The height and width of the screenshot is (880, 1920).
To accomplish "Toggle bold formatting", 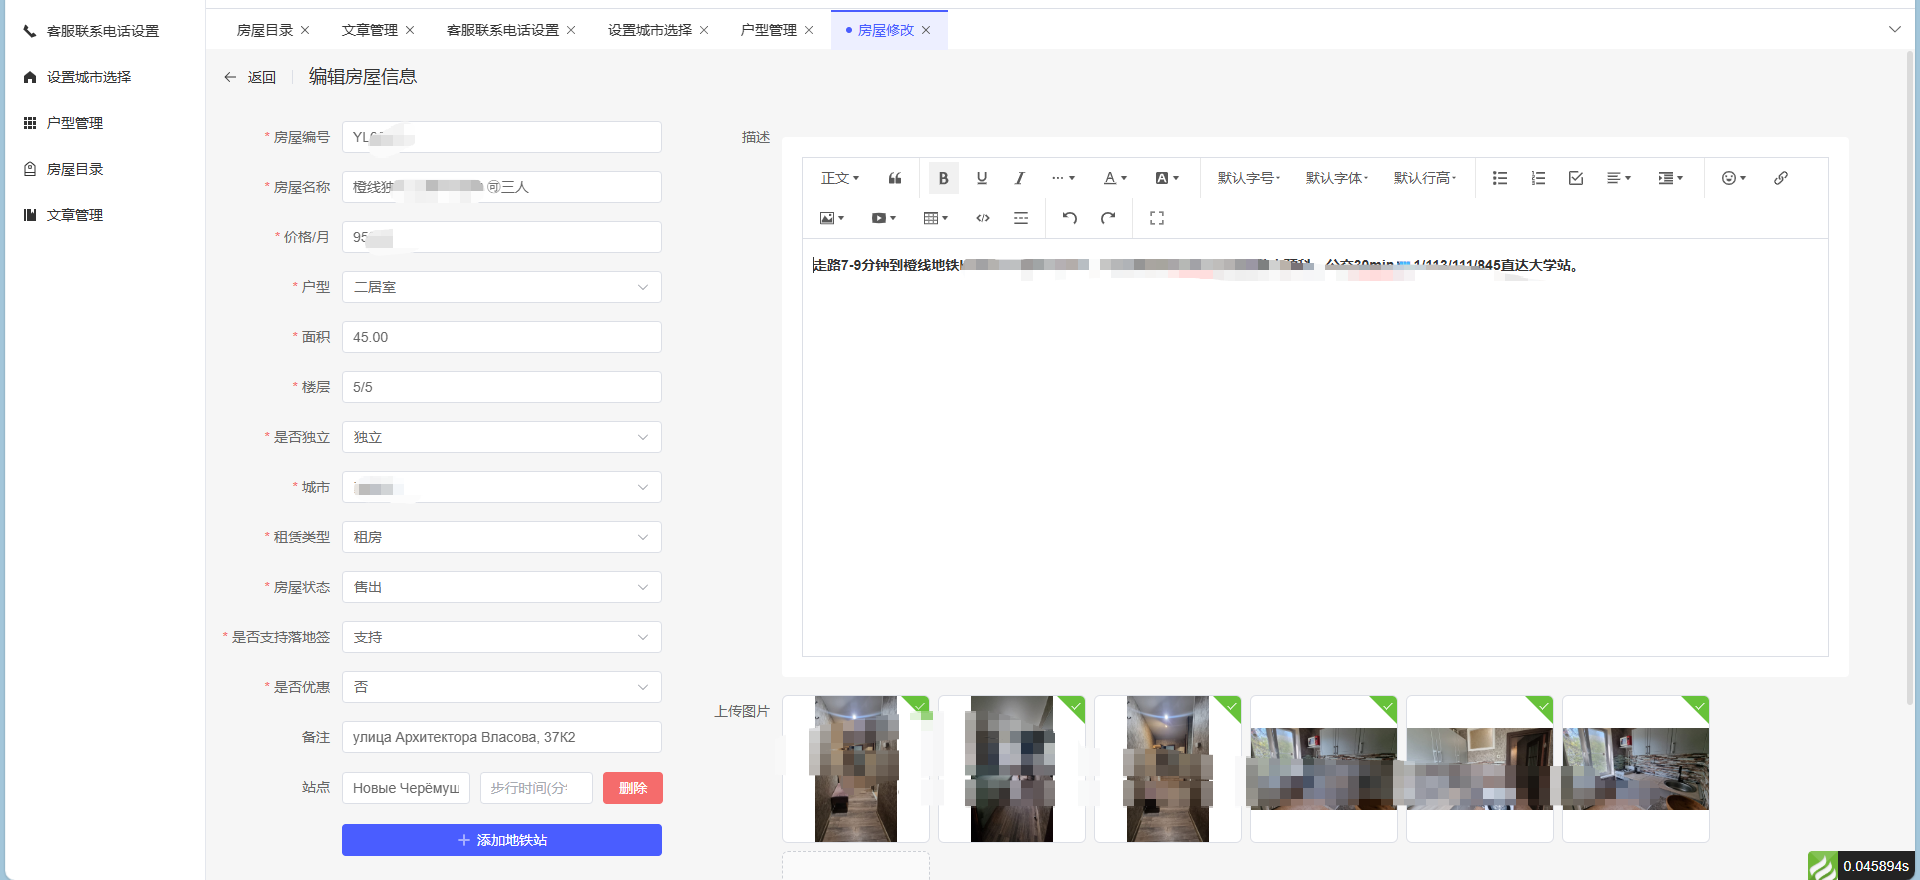I will pyautogui.click(x=943, y=178).
